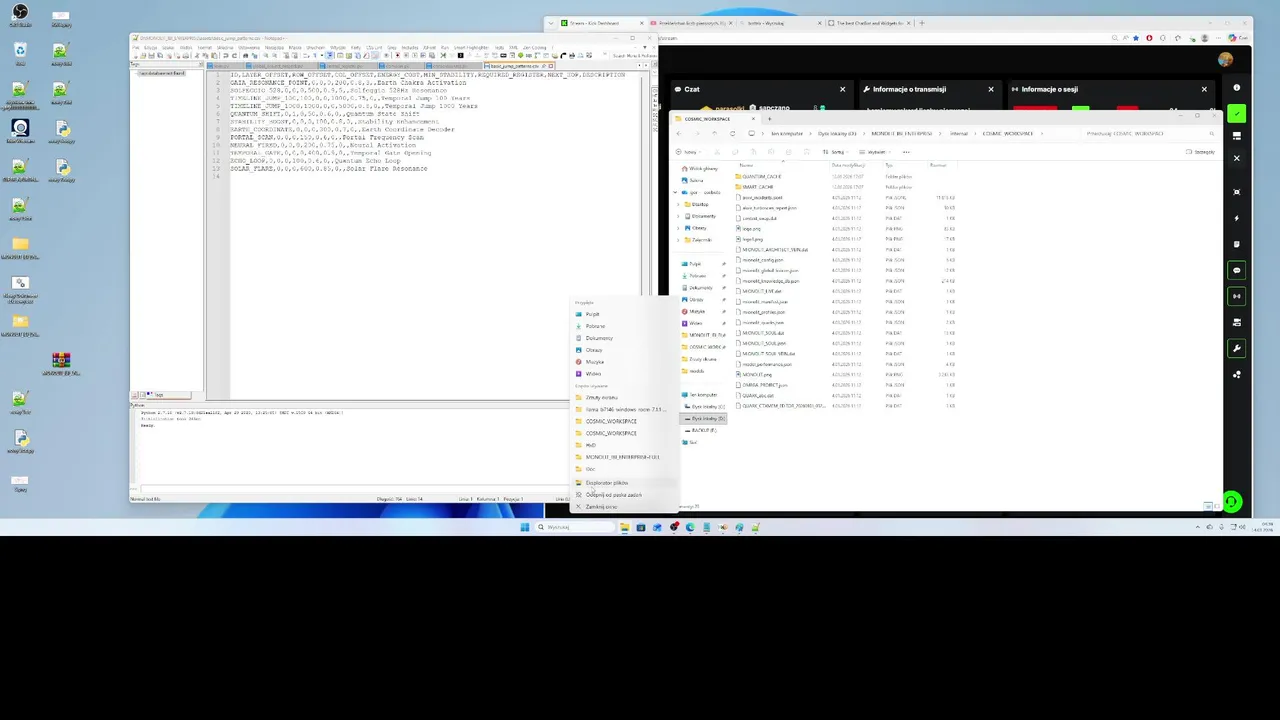Select model_performance.json in Explorer
Screen dimensions: 1280x720
[x=768, y=364]
